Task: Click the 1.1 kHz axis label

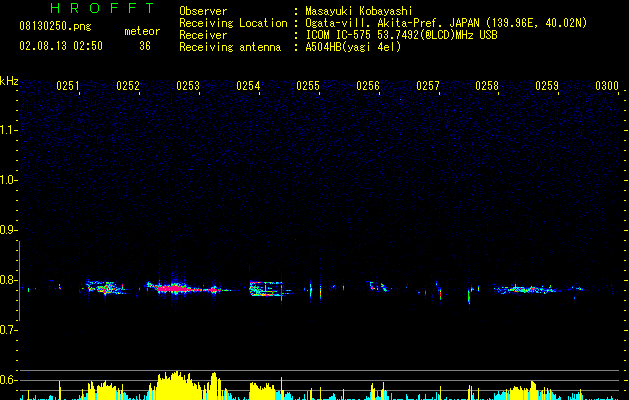Action: tap(8, 130)
